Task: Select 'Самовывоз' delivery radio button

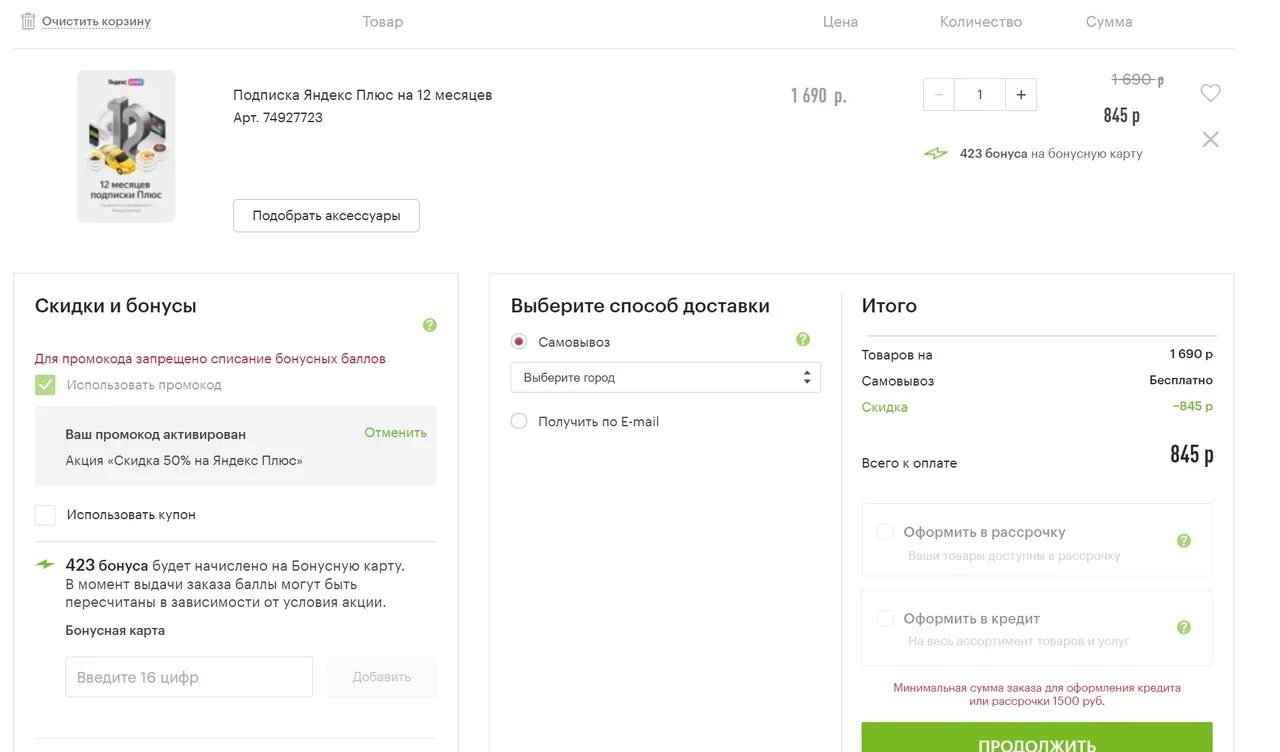Action: pyautogui.click(x=519, y=342)
